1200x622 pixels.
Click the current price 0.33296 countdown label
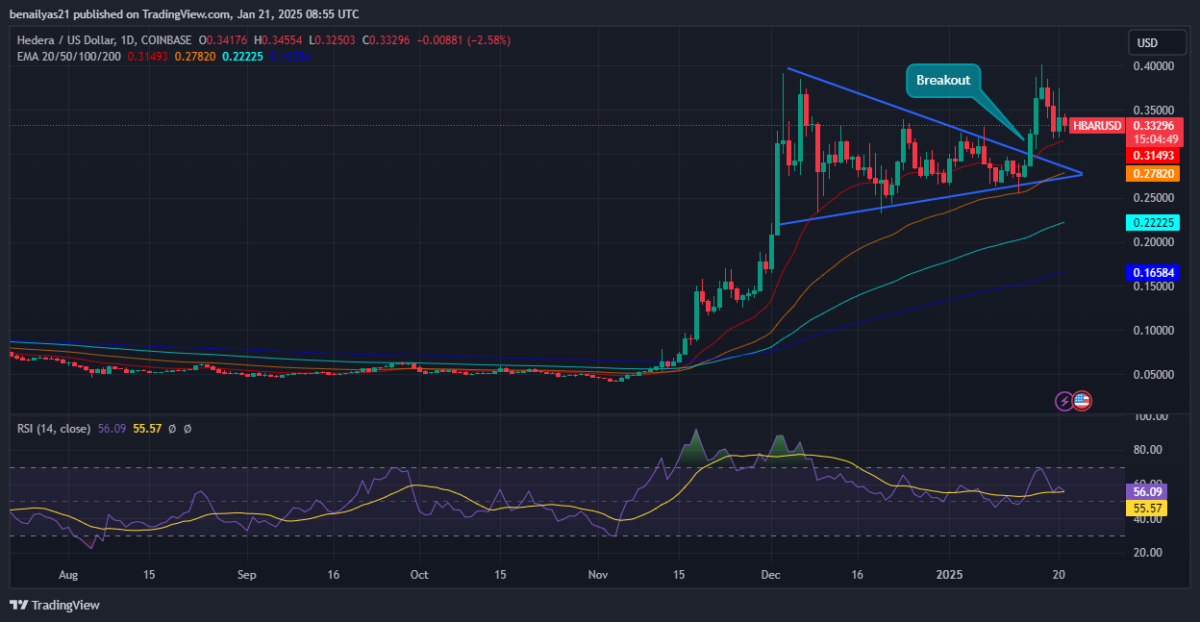coord(1154,132)
